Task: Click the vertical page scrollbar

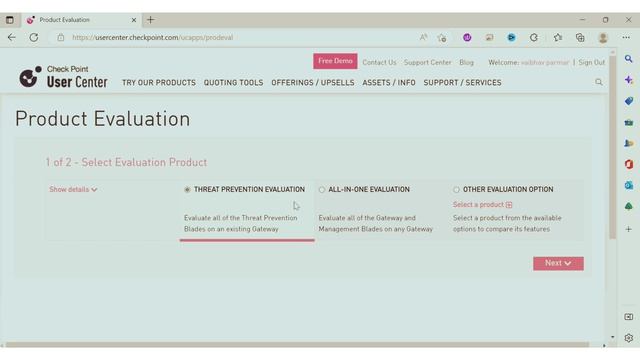Action: click(x=612, y=147)
